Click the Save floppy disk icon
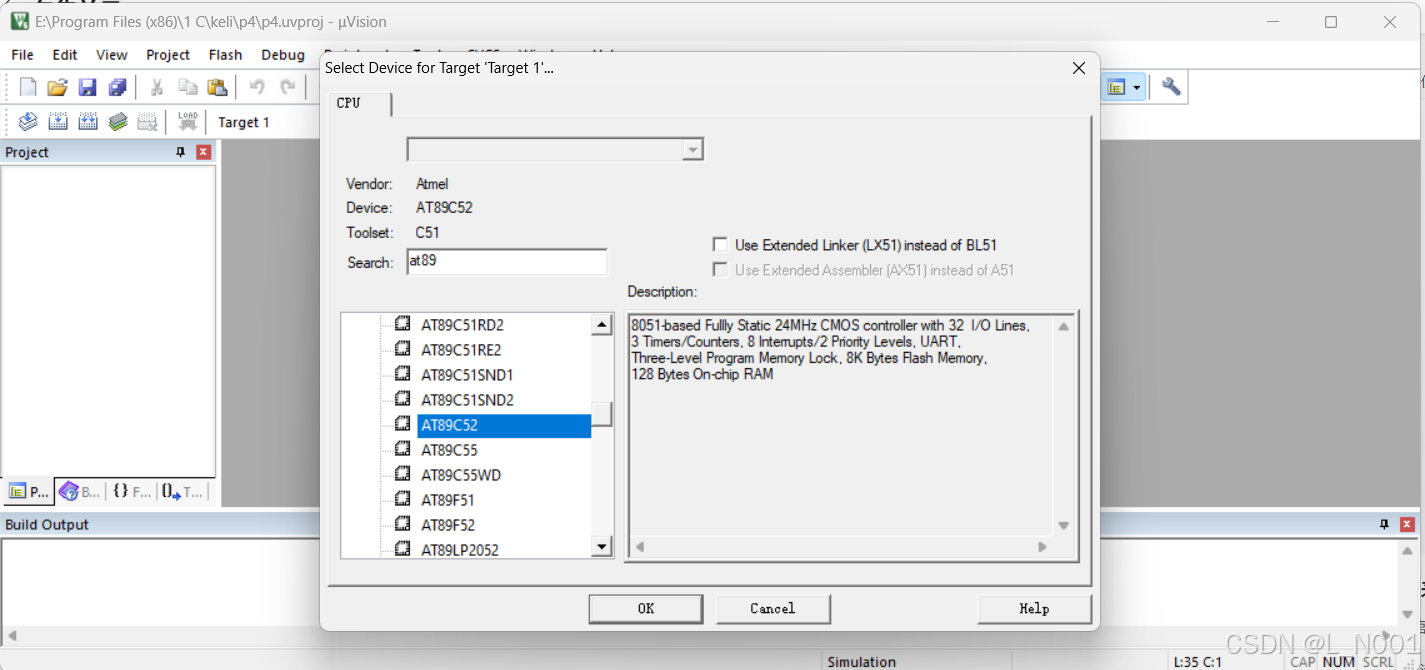 (87, 88)
